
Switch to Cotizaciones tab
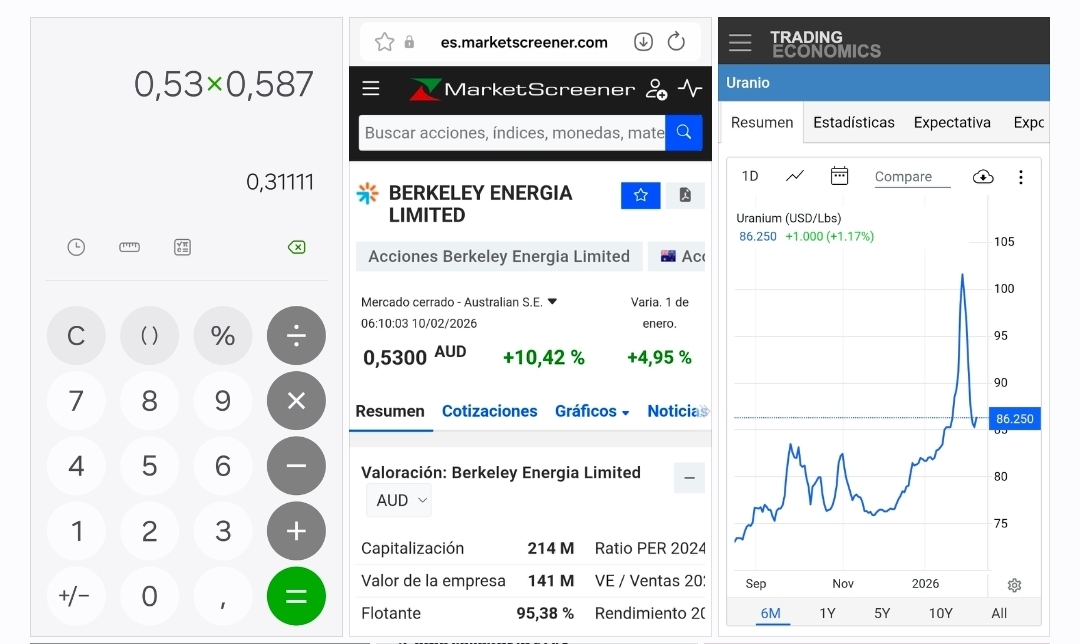(x=490, y=411)
